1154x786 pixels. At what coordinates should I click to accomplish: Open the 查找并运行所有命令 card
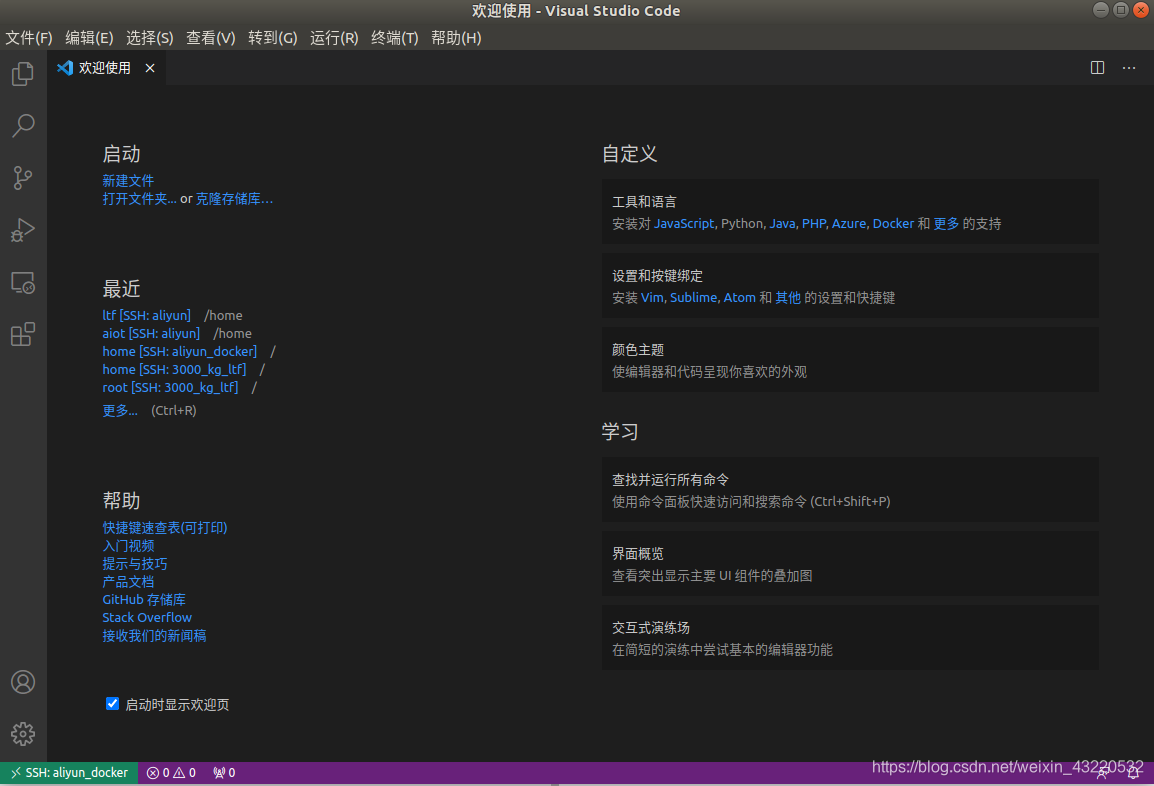850,490
